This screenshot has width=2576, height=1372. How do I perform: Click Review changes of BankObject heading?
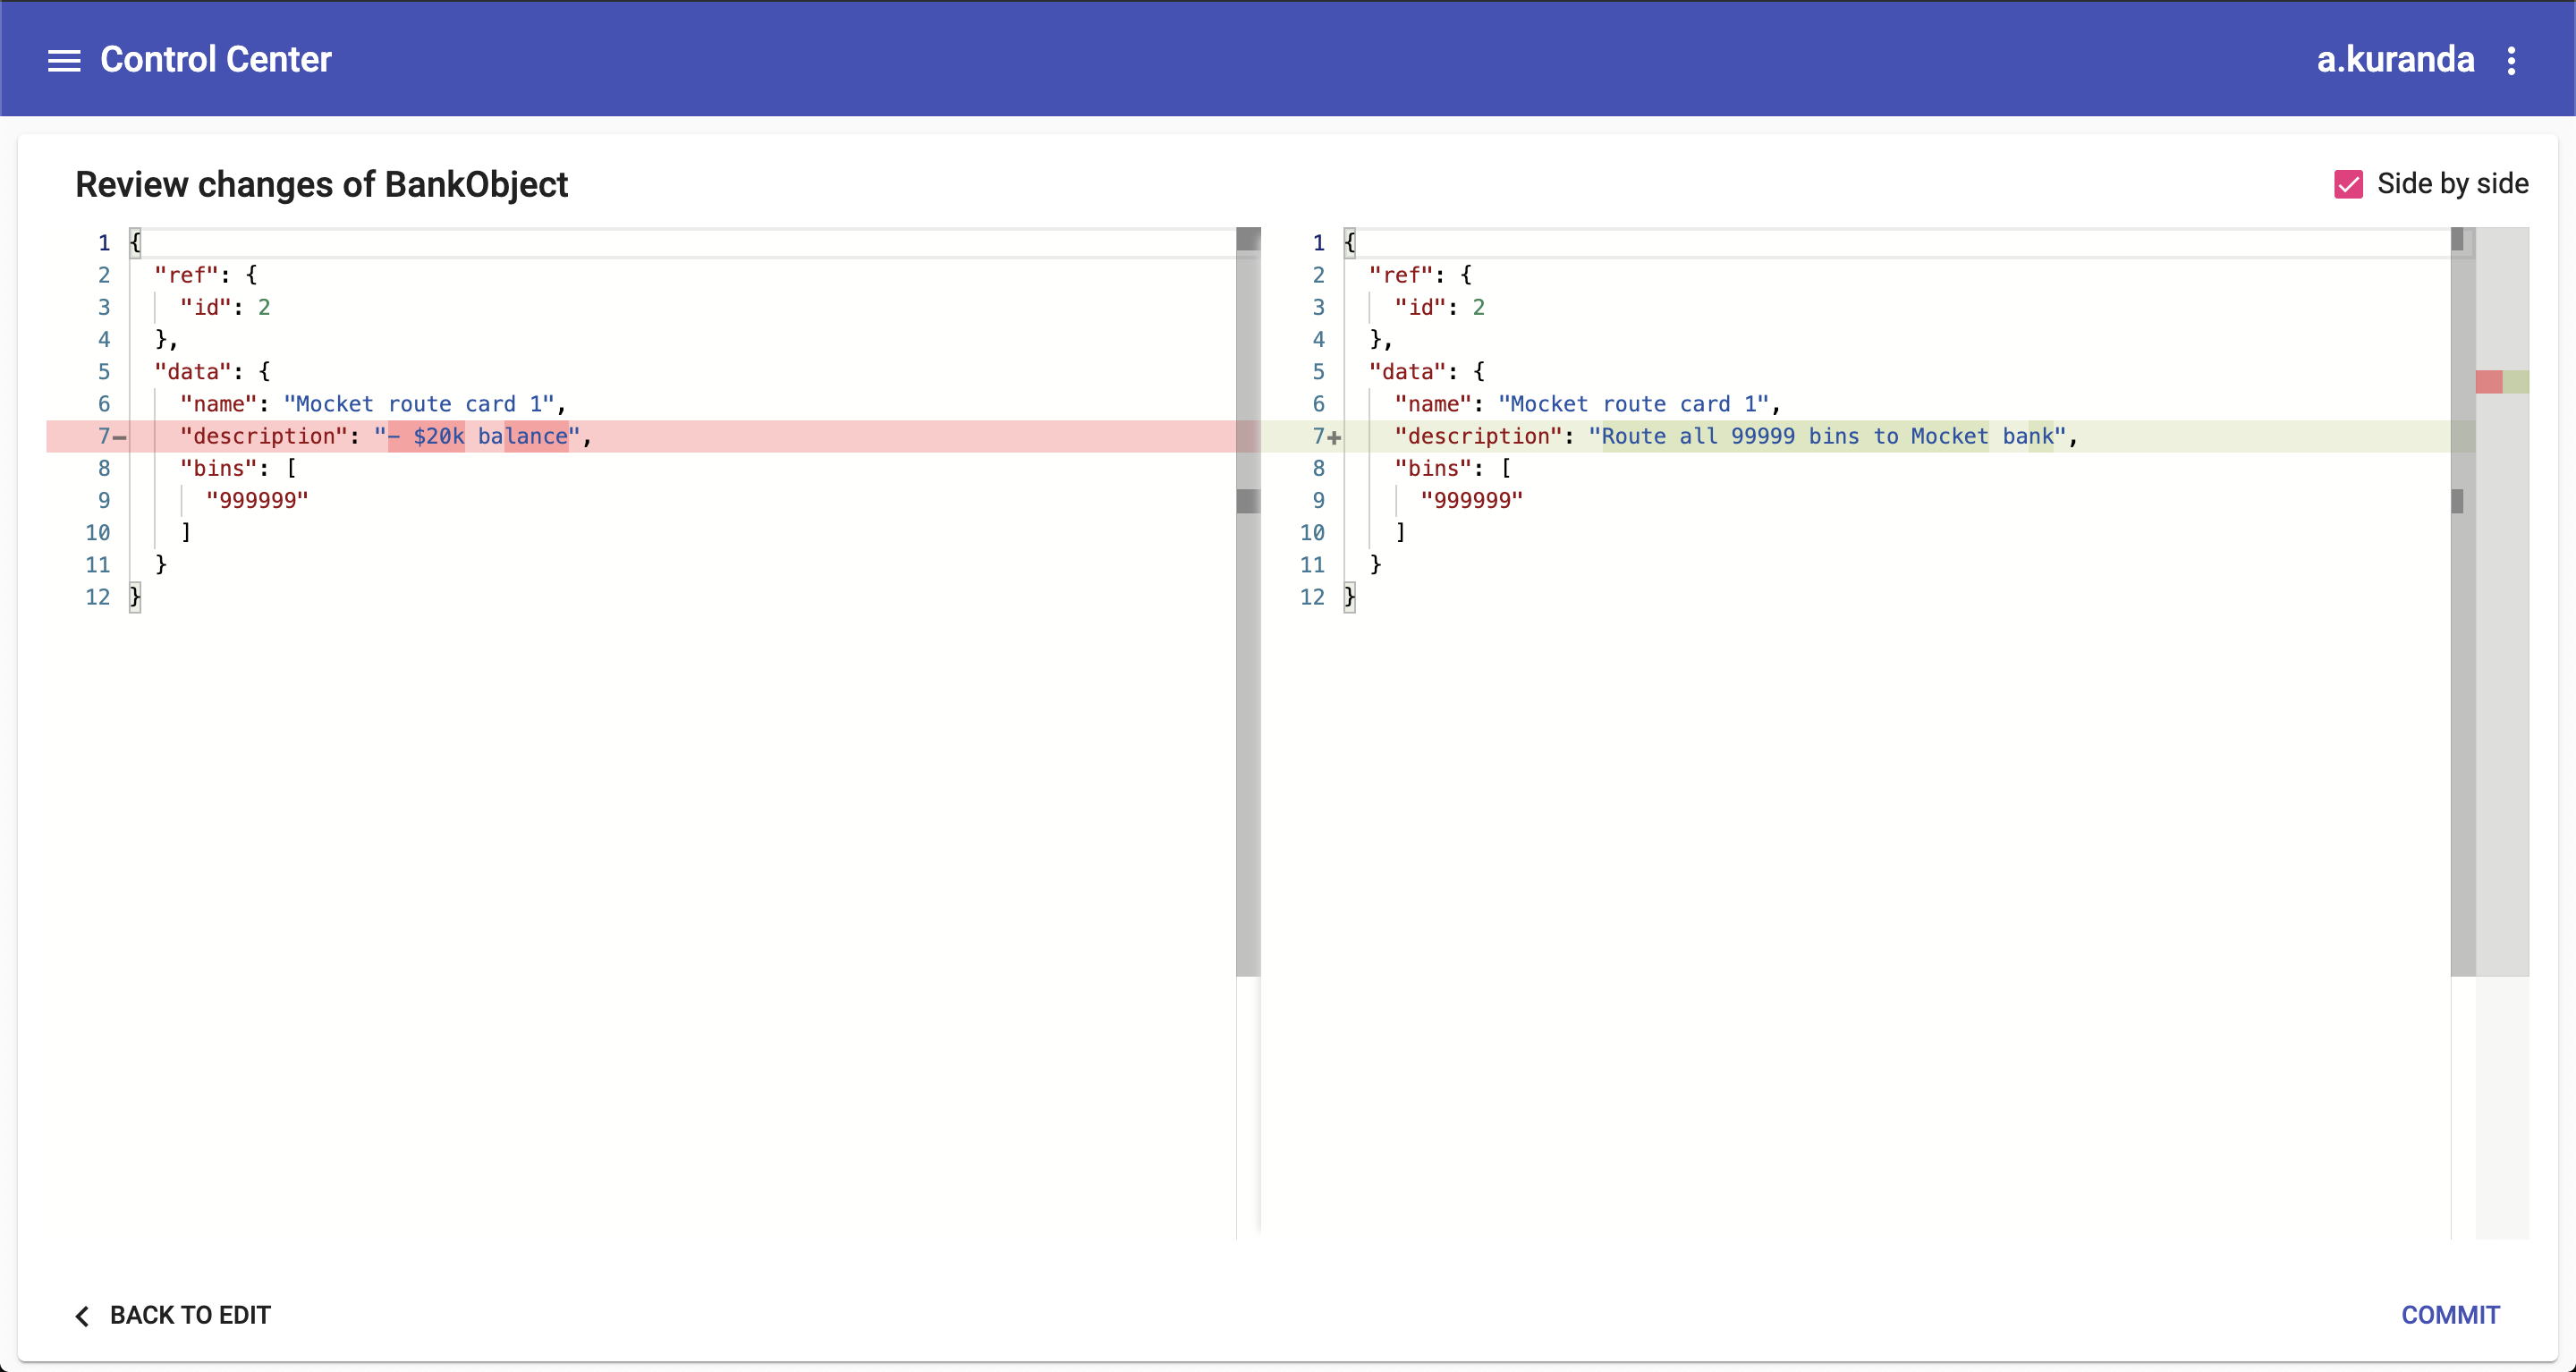pyautogui.click(x=322, y=185)
